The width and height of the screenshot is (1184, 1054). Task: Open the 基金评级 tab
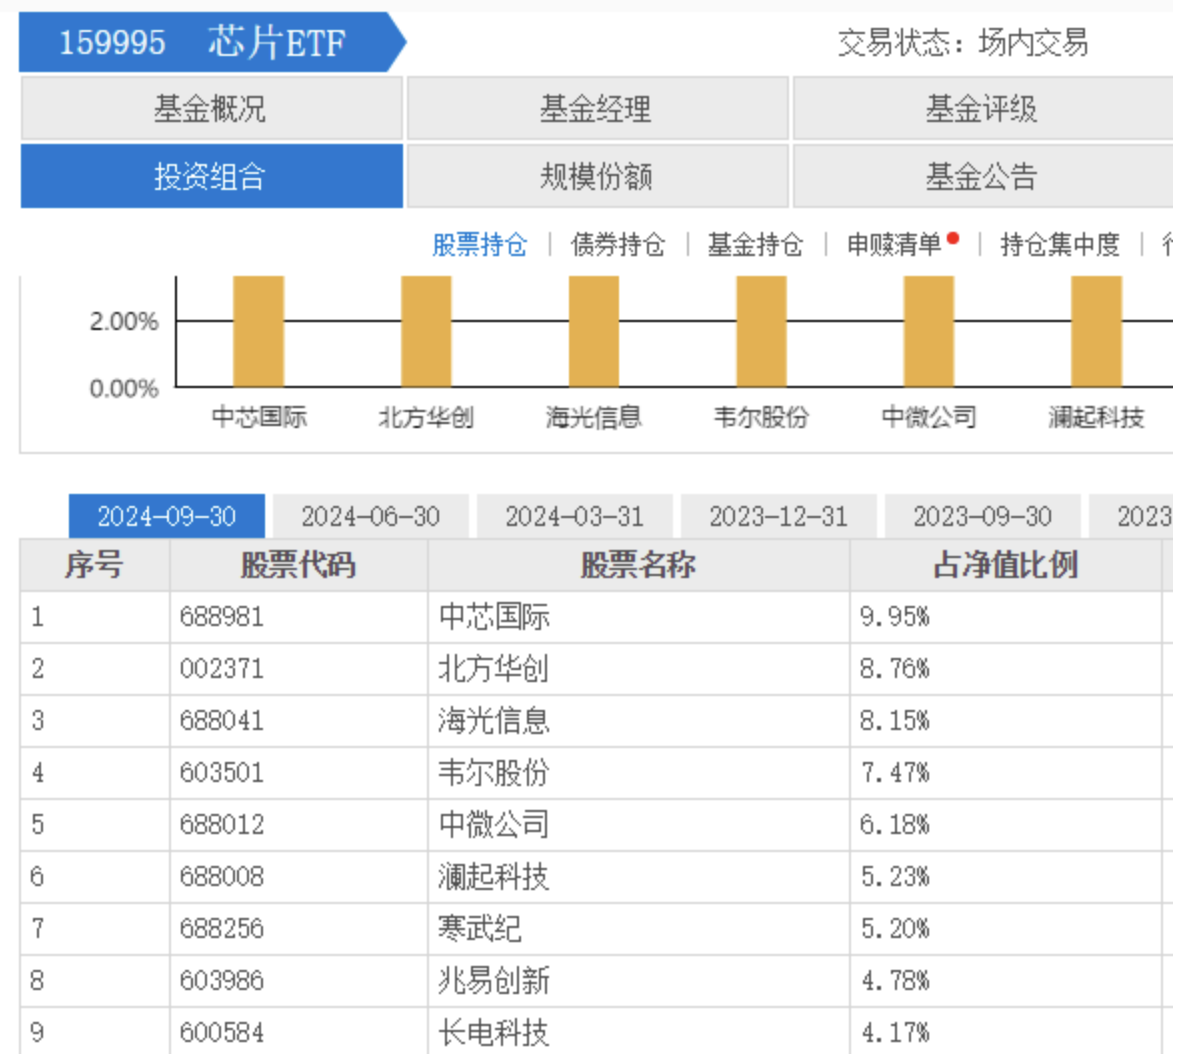coord(982,109)
